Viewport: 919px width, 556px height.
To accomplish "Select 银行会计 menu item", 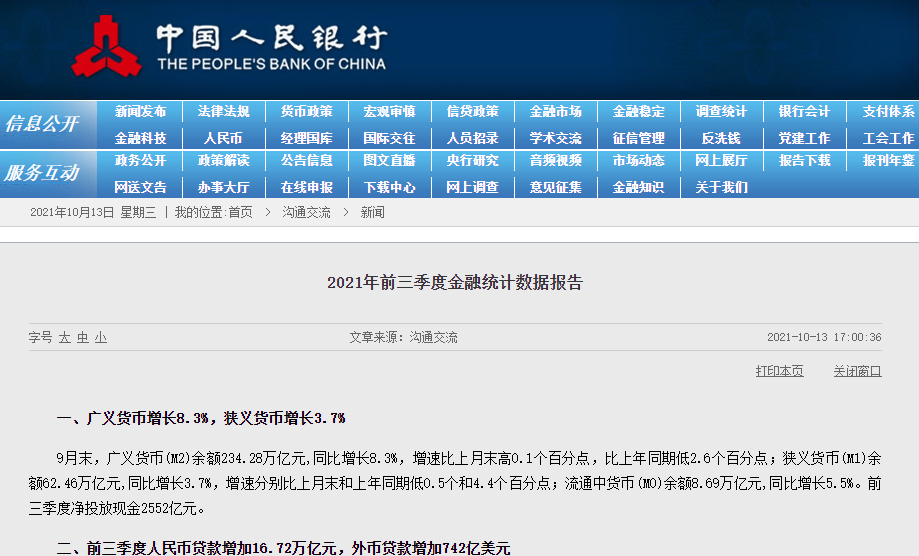I will (x=804, y=111).
